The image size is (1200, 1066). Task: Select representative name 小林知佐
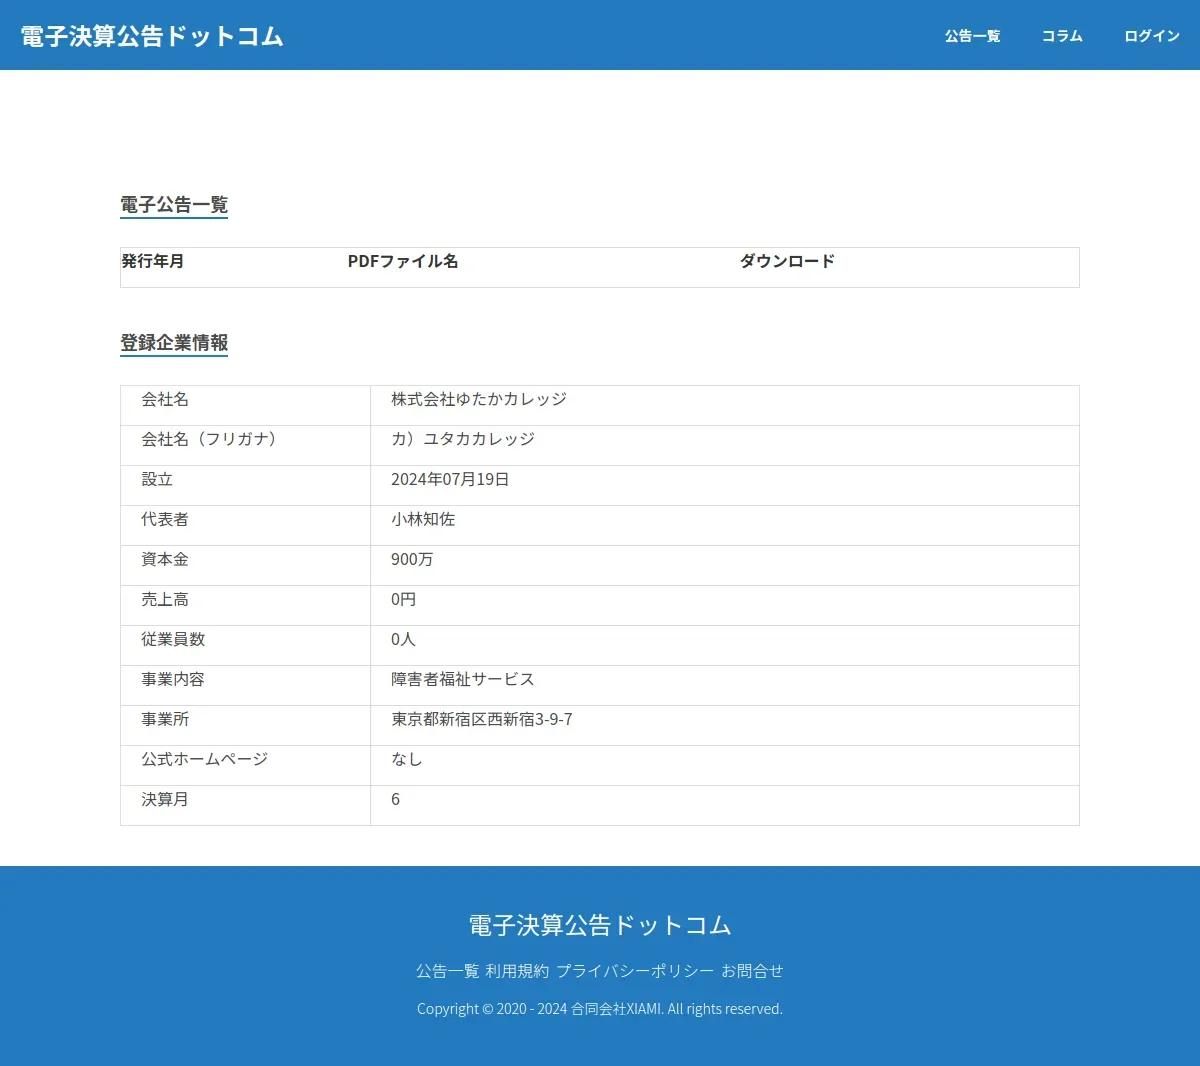(423, 519)
